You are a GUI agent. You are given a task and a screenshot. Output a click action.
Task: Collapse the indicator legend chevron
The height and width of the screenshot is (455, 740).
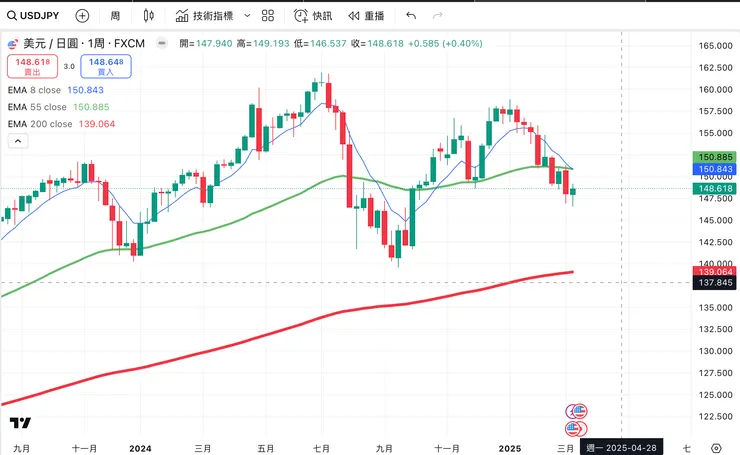coord(17,142)
